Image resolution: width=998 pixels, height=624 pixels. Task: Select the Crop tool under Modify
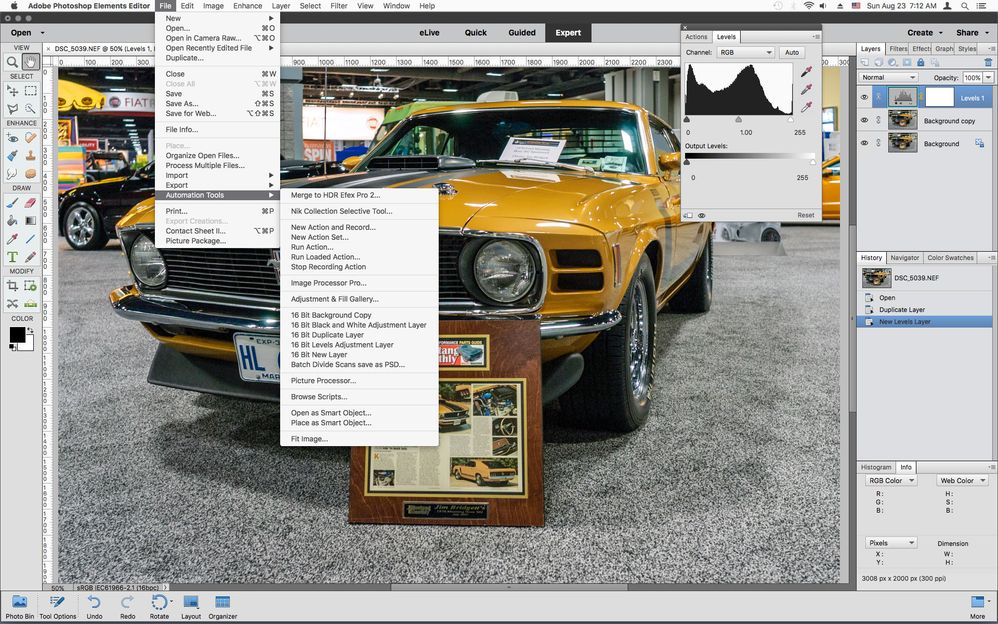(x=12, y=286)
